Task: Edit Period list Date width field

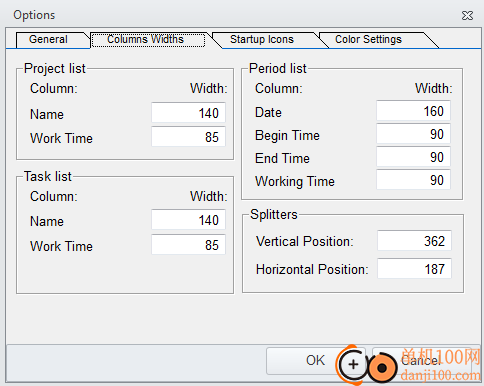Action: tap(413, 111)
